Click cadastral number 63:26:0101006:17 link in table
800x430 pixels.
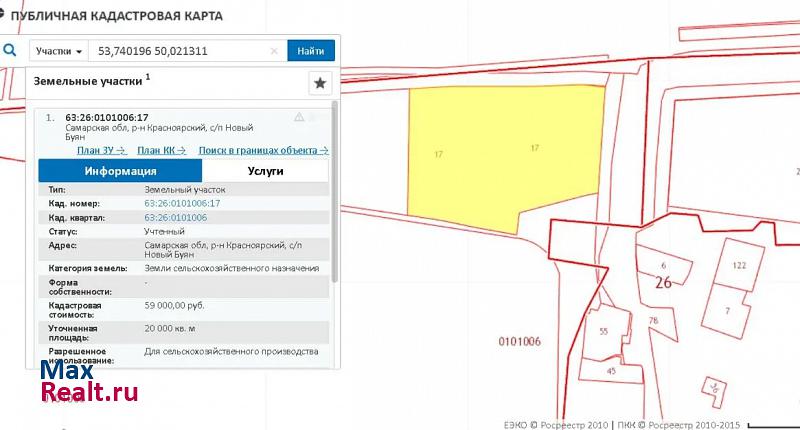coord(181,203)
